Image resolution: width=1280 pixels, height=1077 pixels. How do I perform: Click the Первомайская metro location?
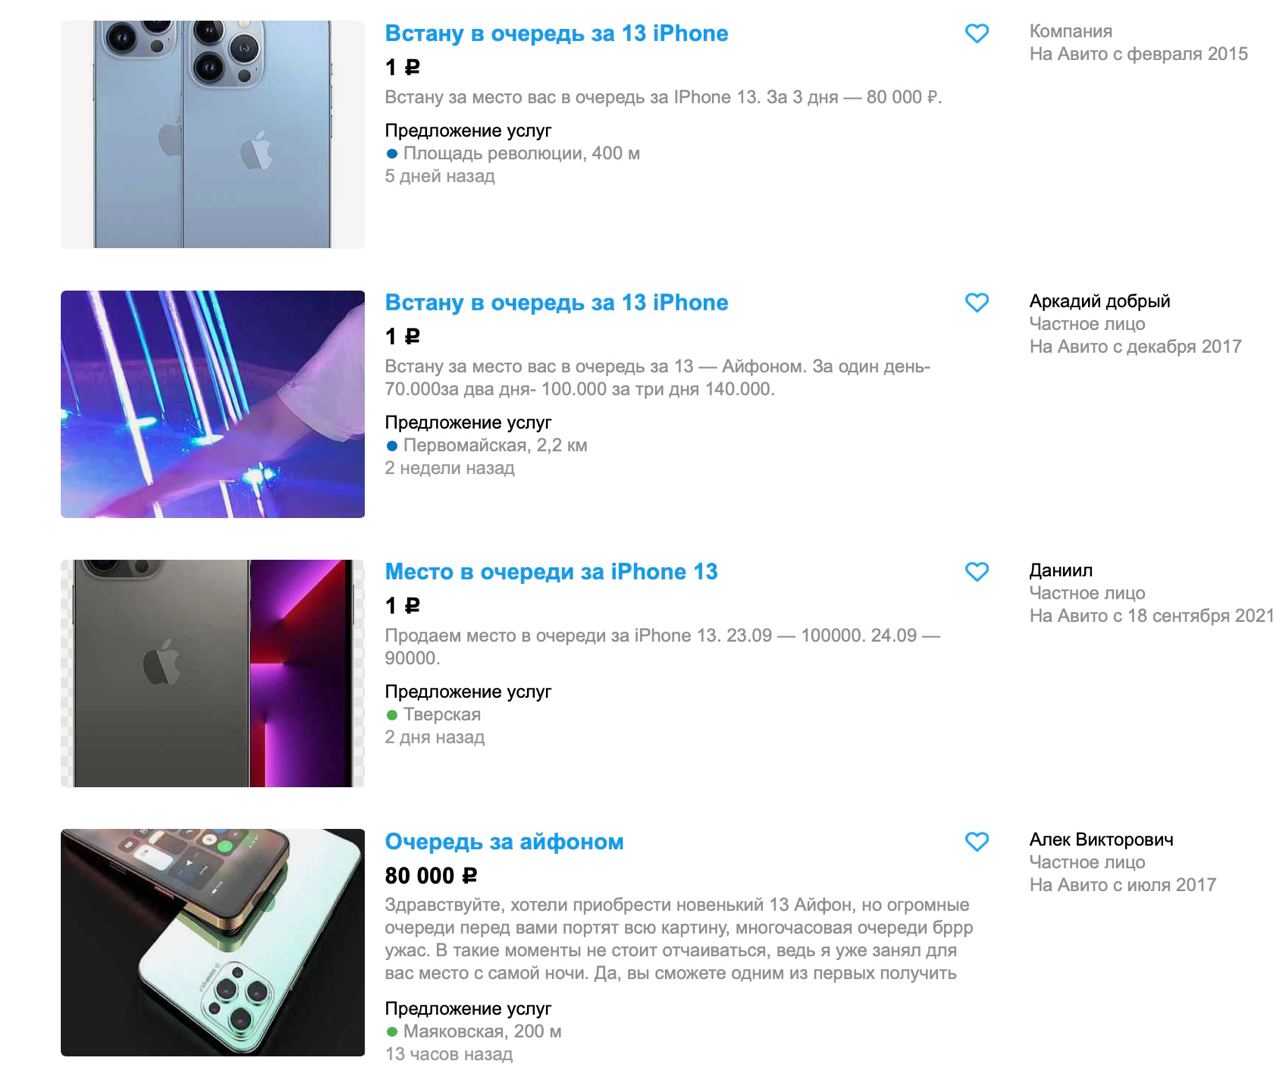click(x=486, y=445)
